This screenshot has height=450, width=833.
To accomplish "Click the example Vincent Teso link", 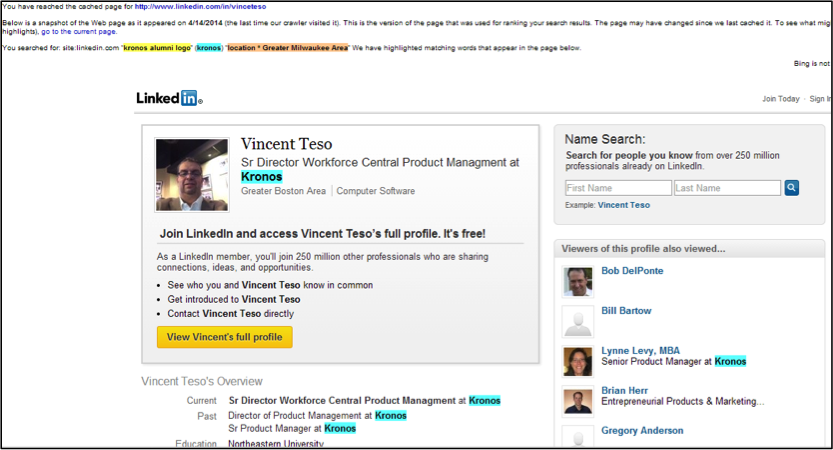I will 624,205.
